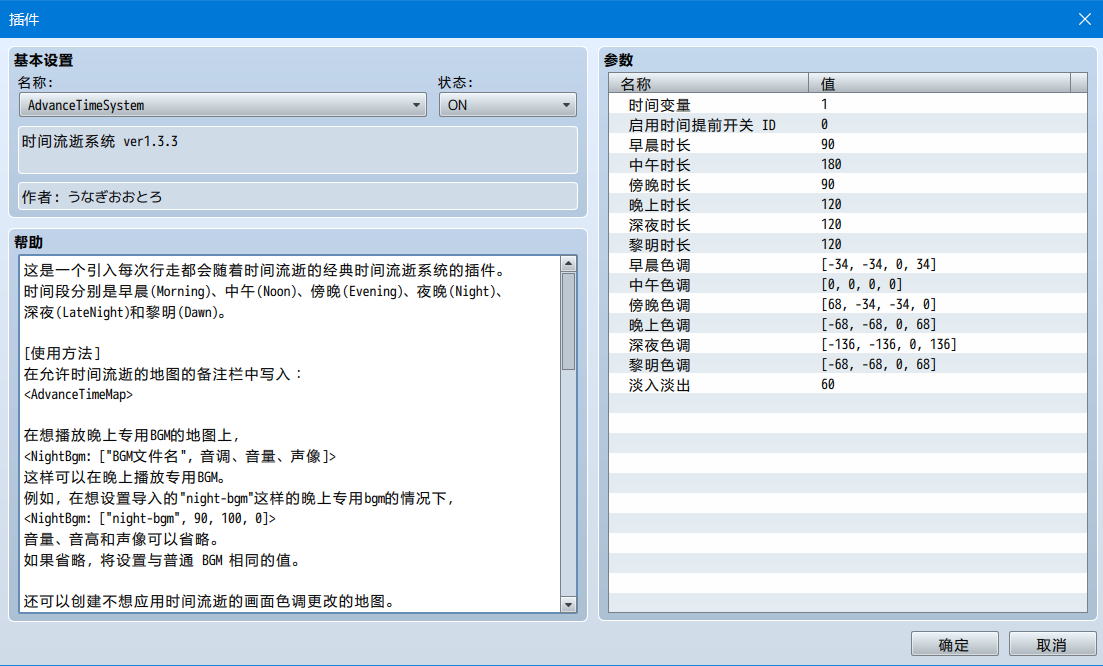
Task: Click the help panel scrollbar thumb
Action: tap(568, 321)
